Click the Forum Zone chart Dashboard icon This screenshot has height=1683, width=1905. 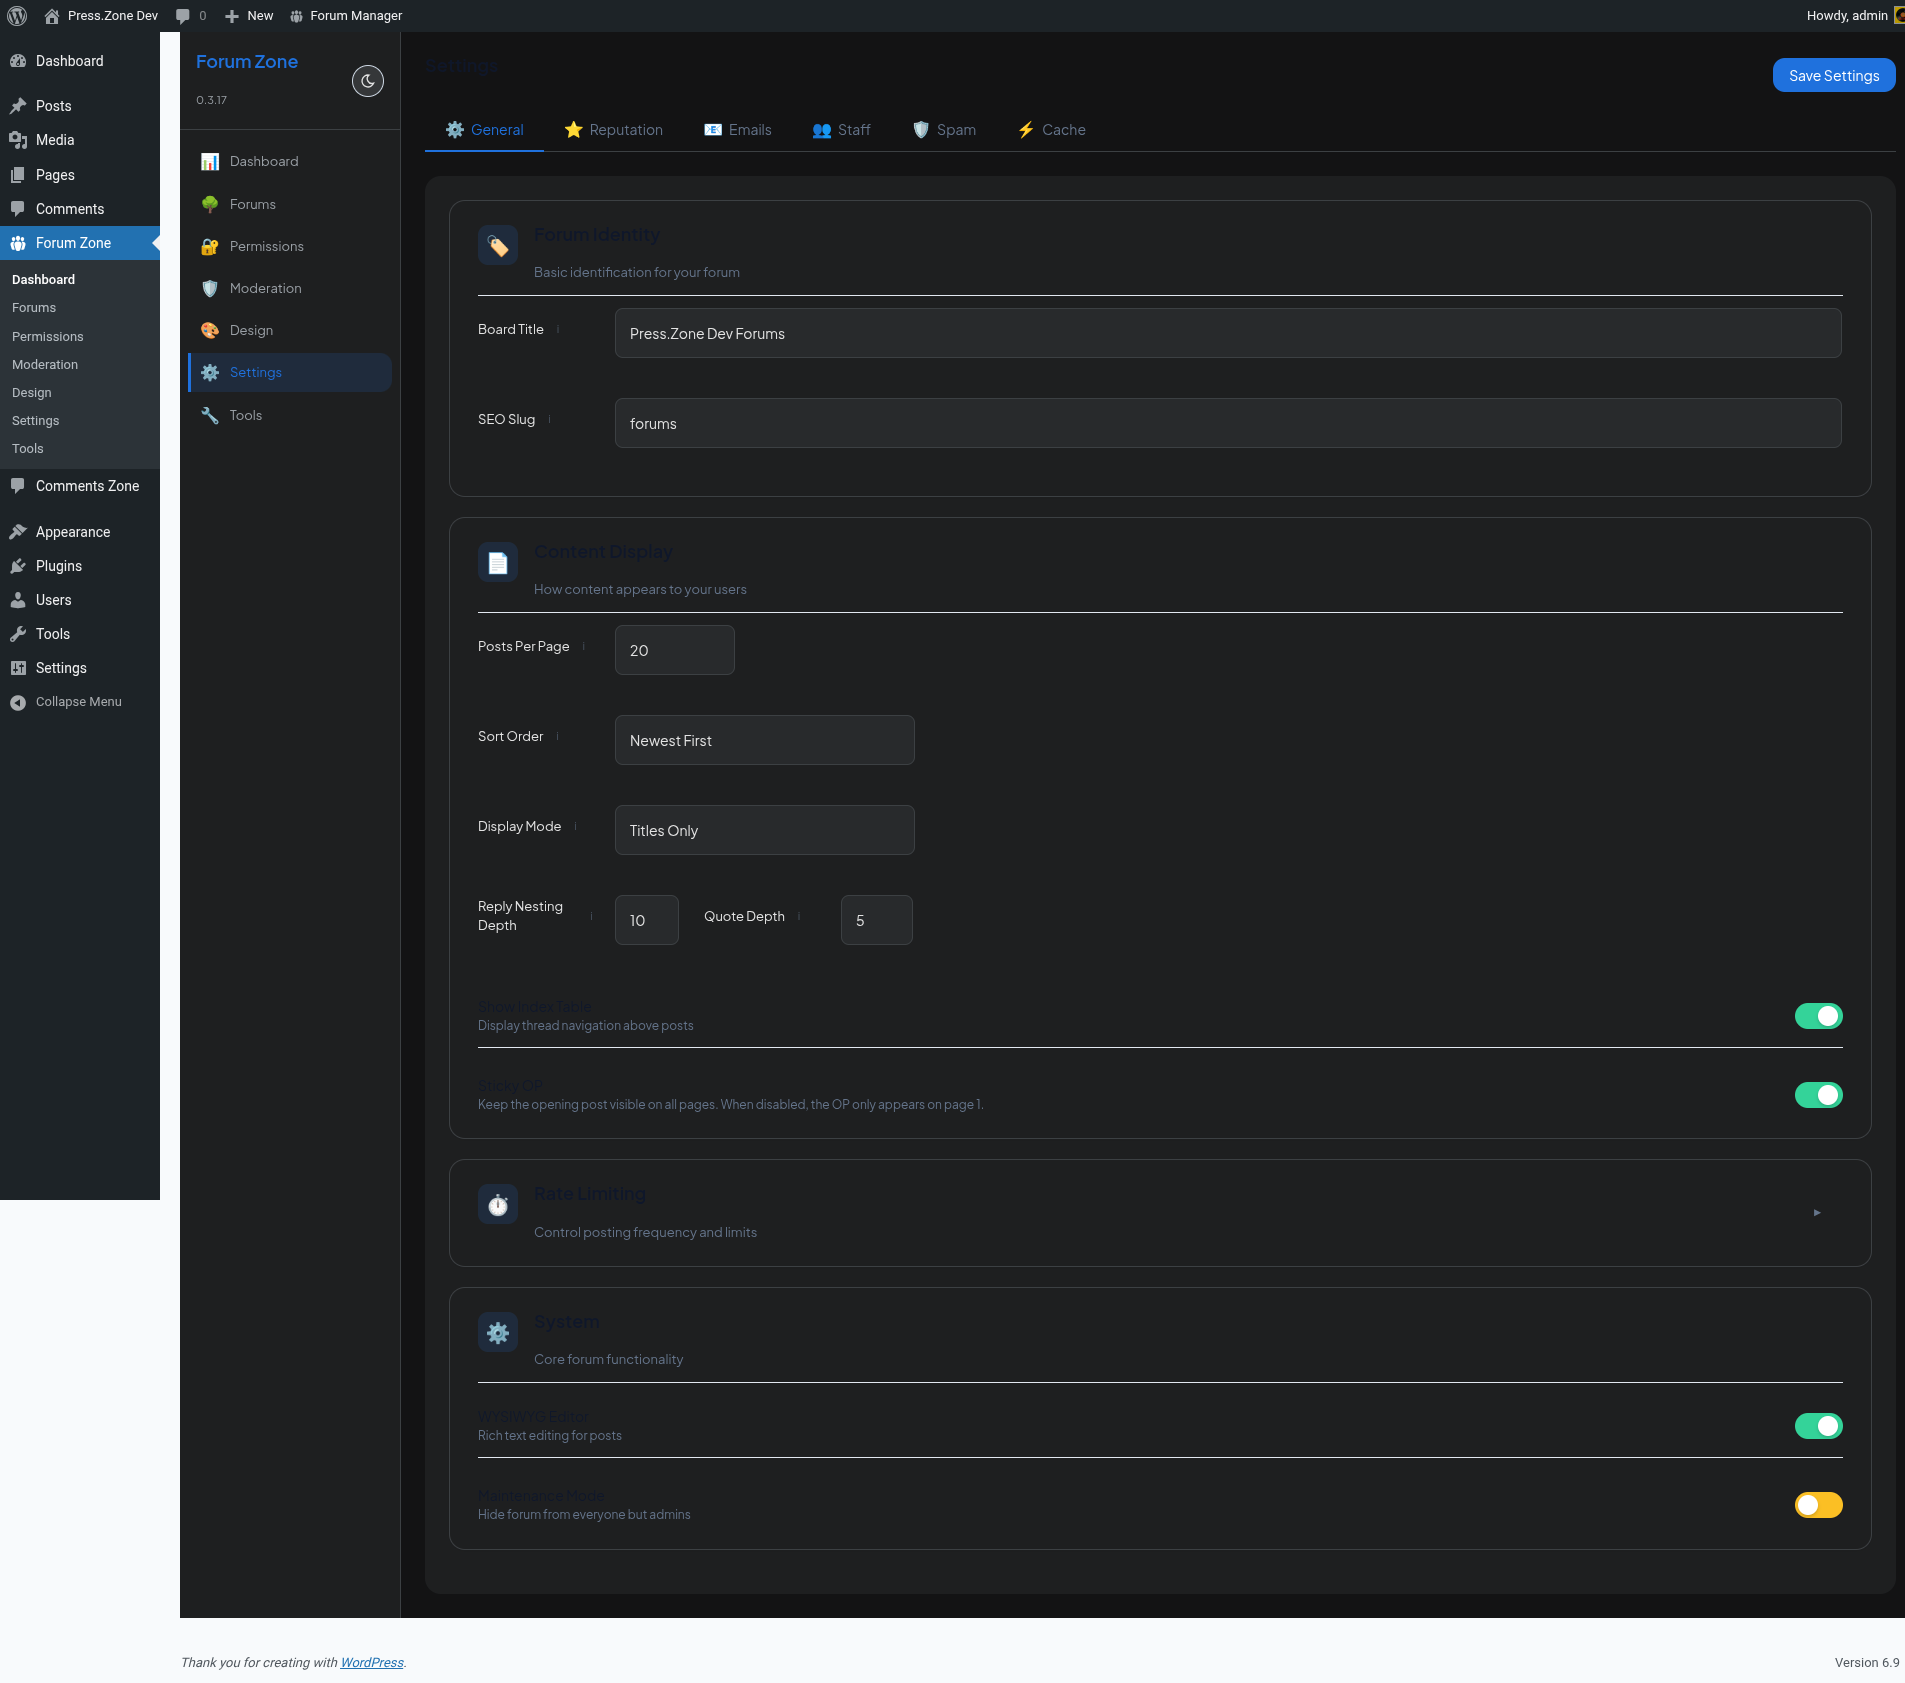pyautogui.click(x=210, y=161)
